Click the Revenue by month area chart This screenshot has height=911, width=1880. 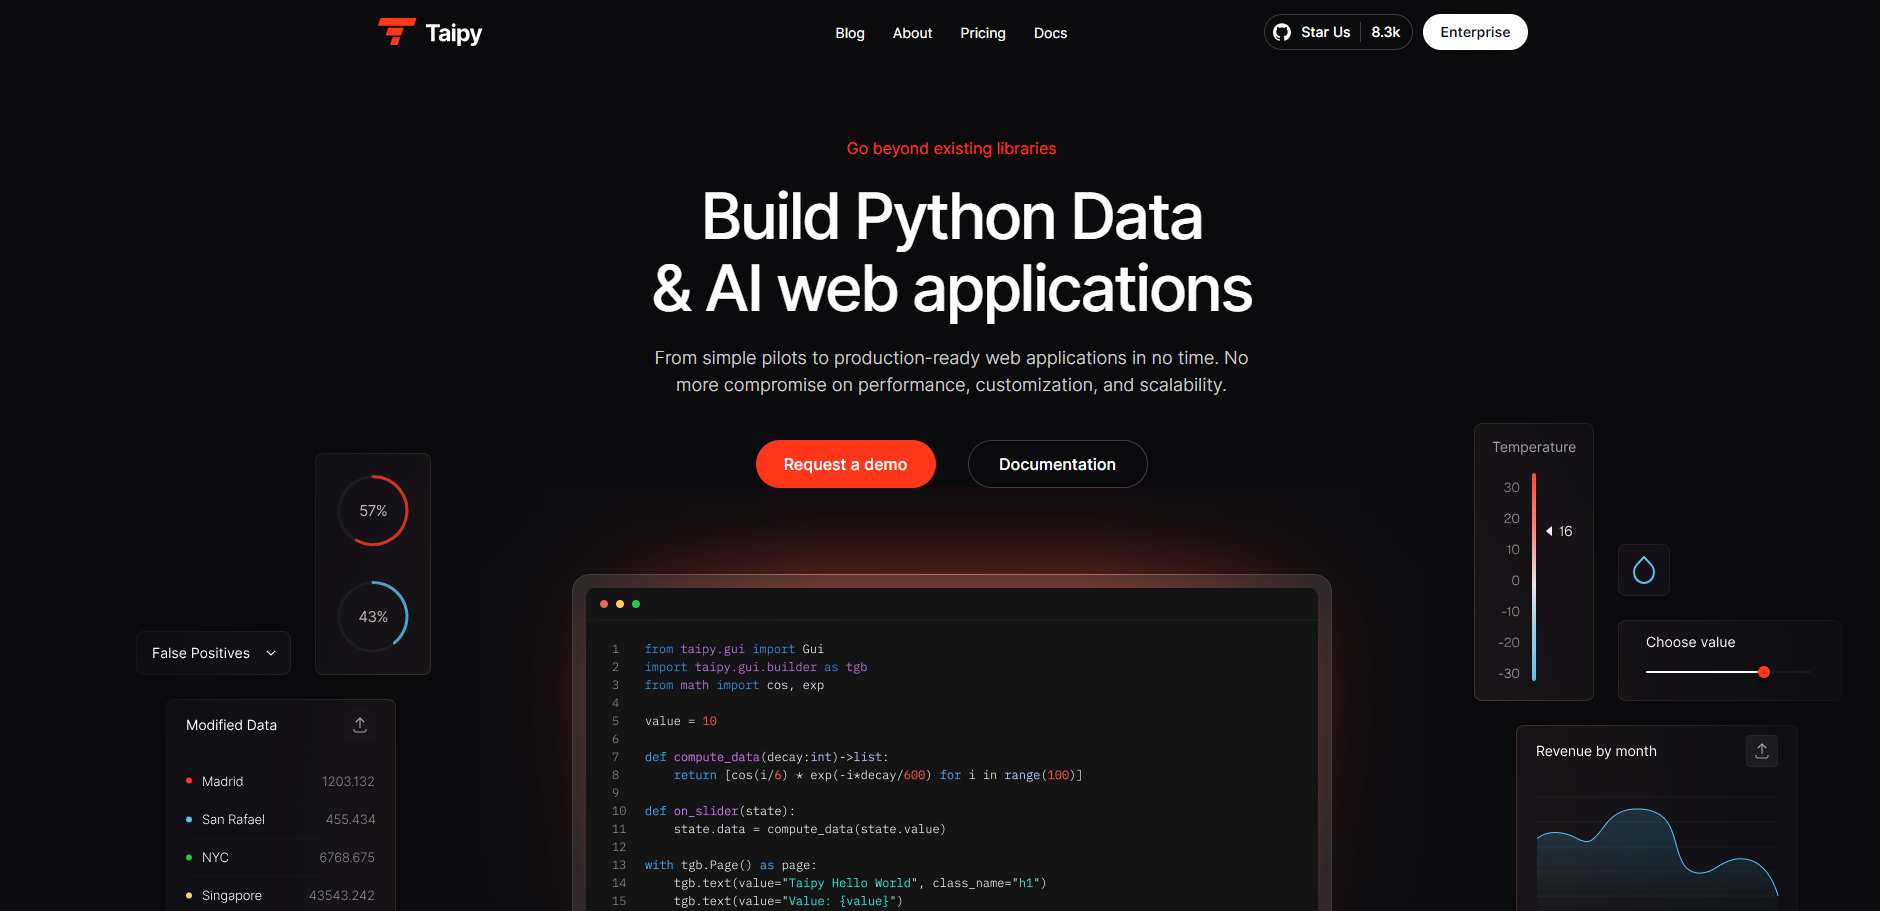(1657, 852)
